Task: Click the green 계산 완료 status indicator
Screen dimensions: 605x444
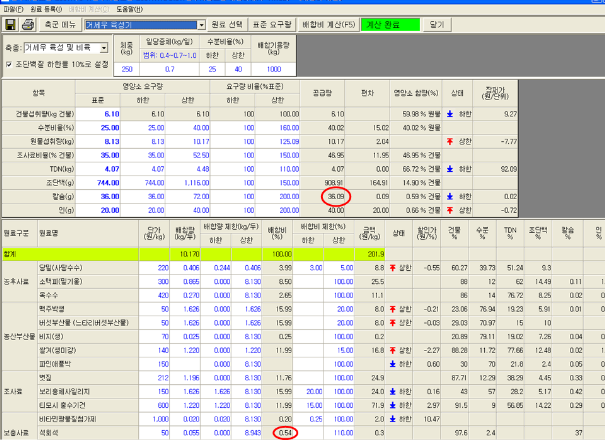Action: (x=390, y=25)
